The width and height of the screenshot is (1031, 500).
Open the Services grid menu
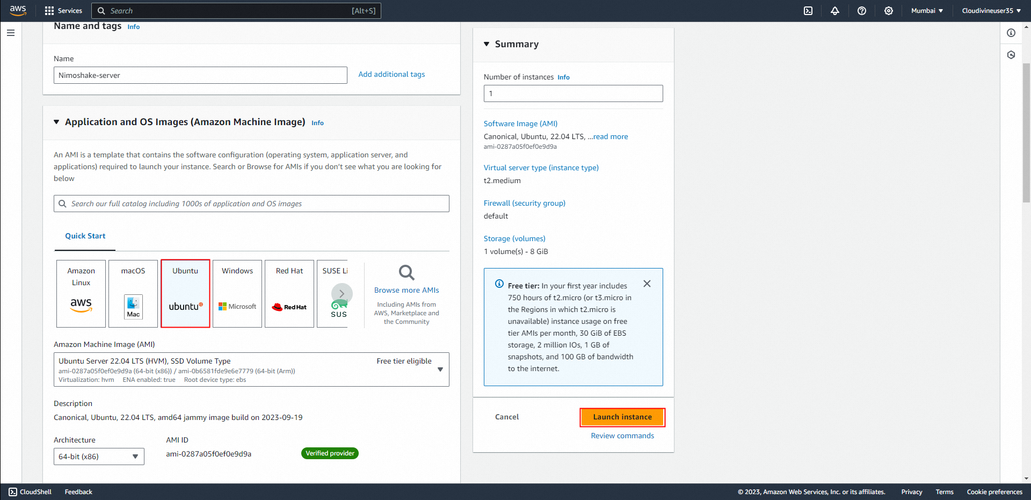[64, 11]
